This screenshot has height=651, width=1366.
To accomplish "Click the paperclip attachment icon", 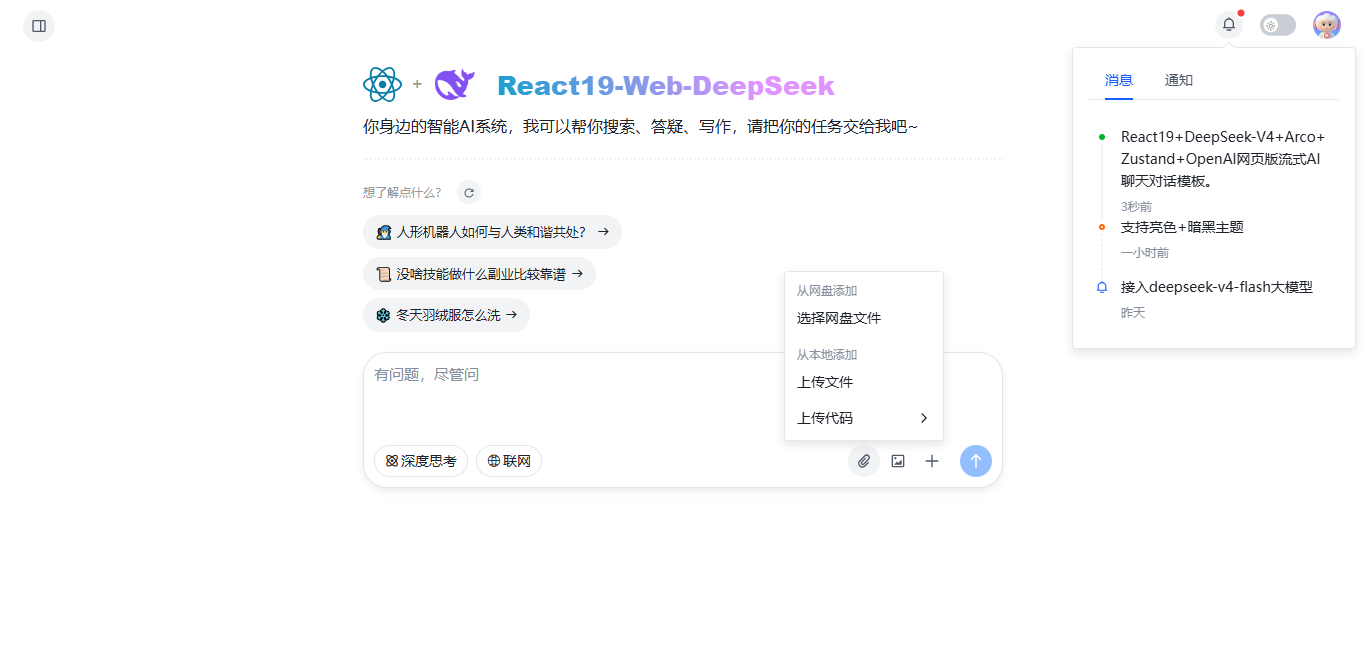I will (864, 461).
